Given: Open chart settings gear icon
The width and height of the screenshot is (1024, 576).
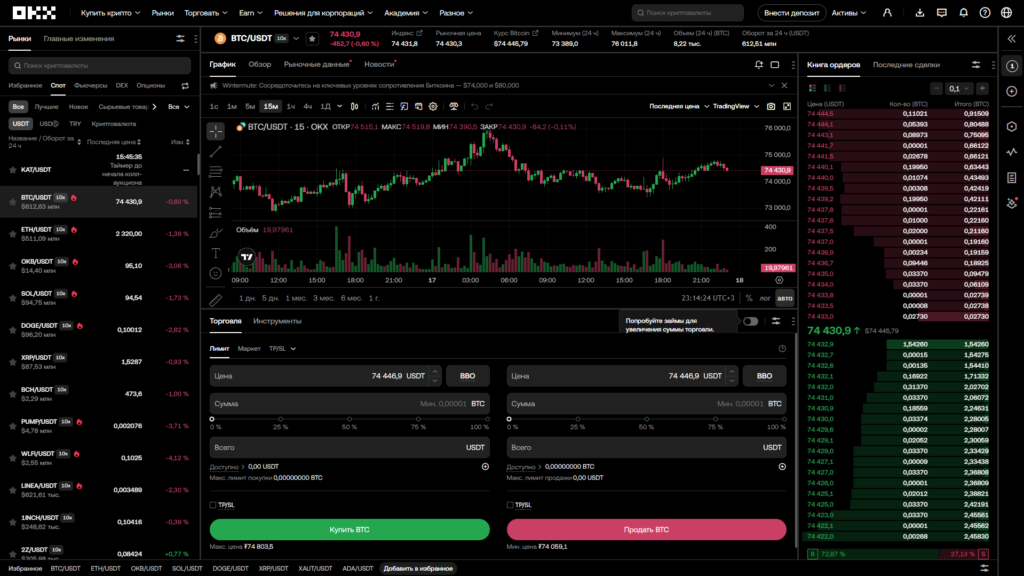Looking at the screenshot, I should [433, 106].
